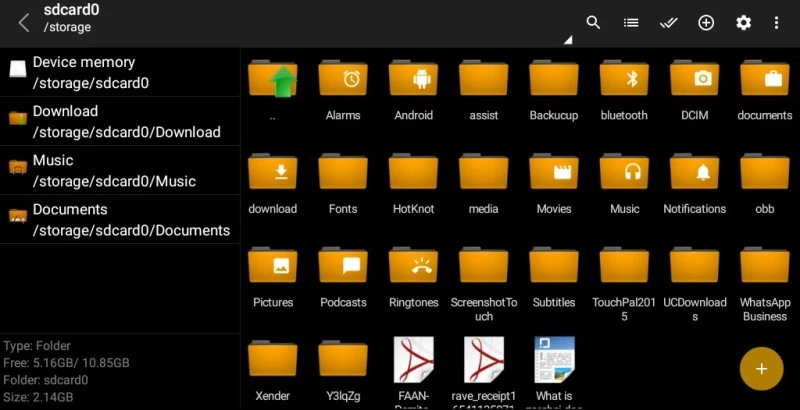The width and height of the screenshot is (800, 410).
Task: Open the three-dot overflow menu
Action: pyautogui.click(x=777, y=22)
